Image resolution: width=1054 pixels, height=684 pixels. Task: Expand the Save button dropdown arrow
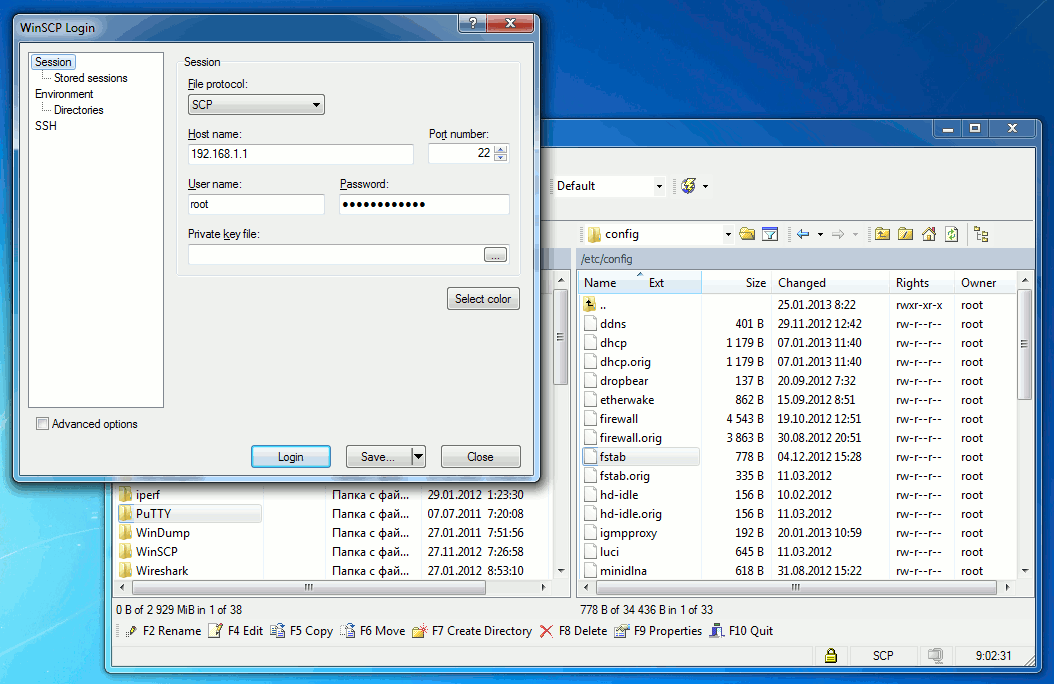pos(418,456)
